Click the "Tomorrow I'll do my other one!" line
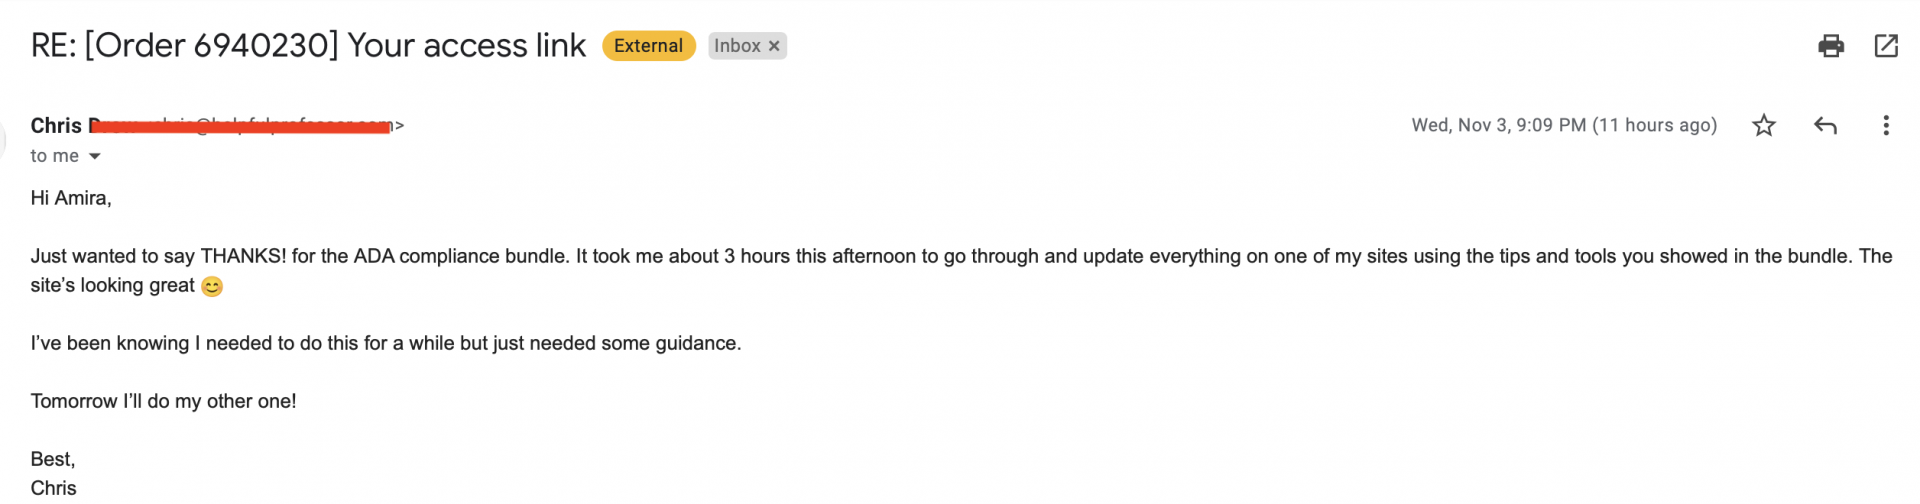This screenshot has height=504, width=1920. tap(163, 401)
